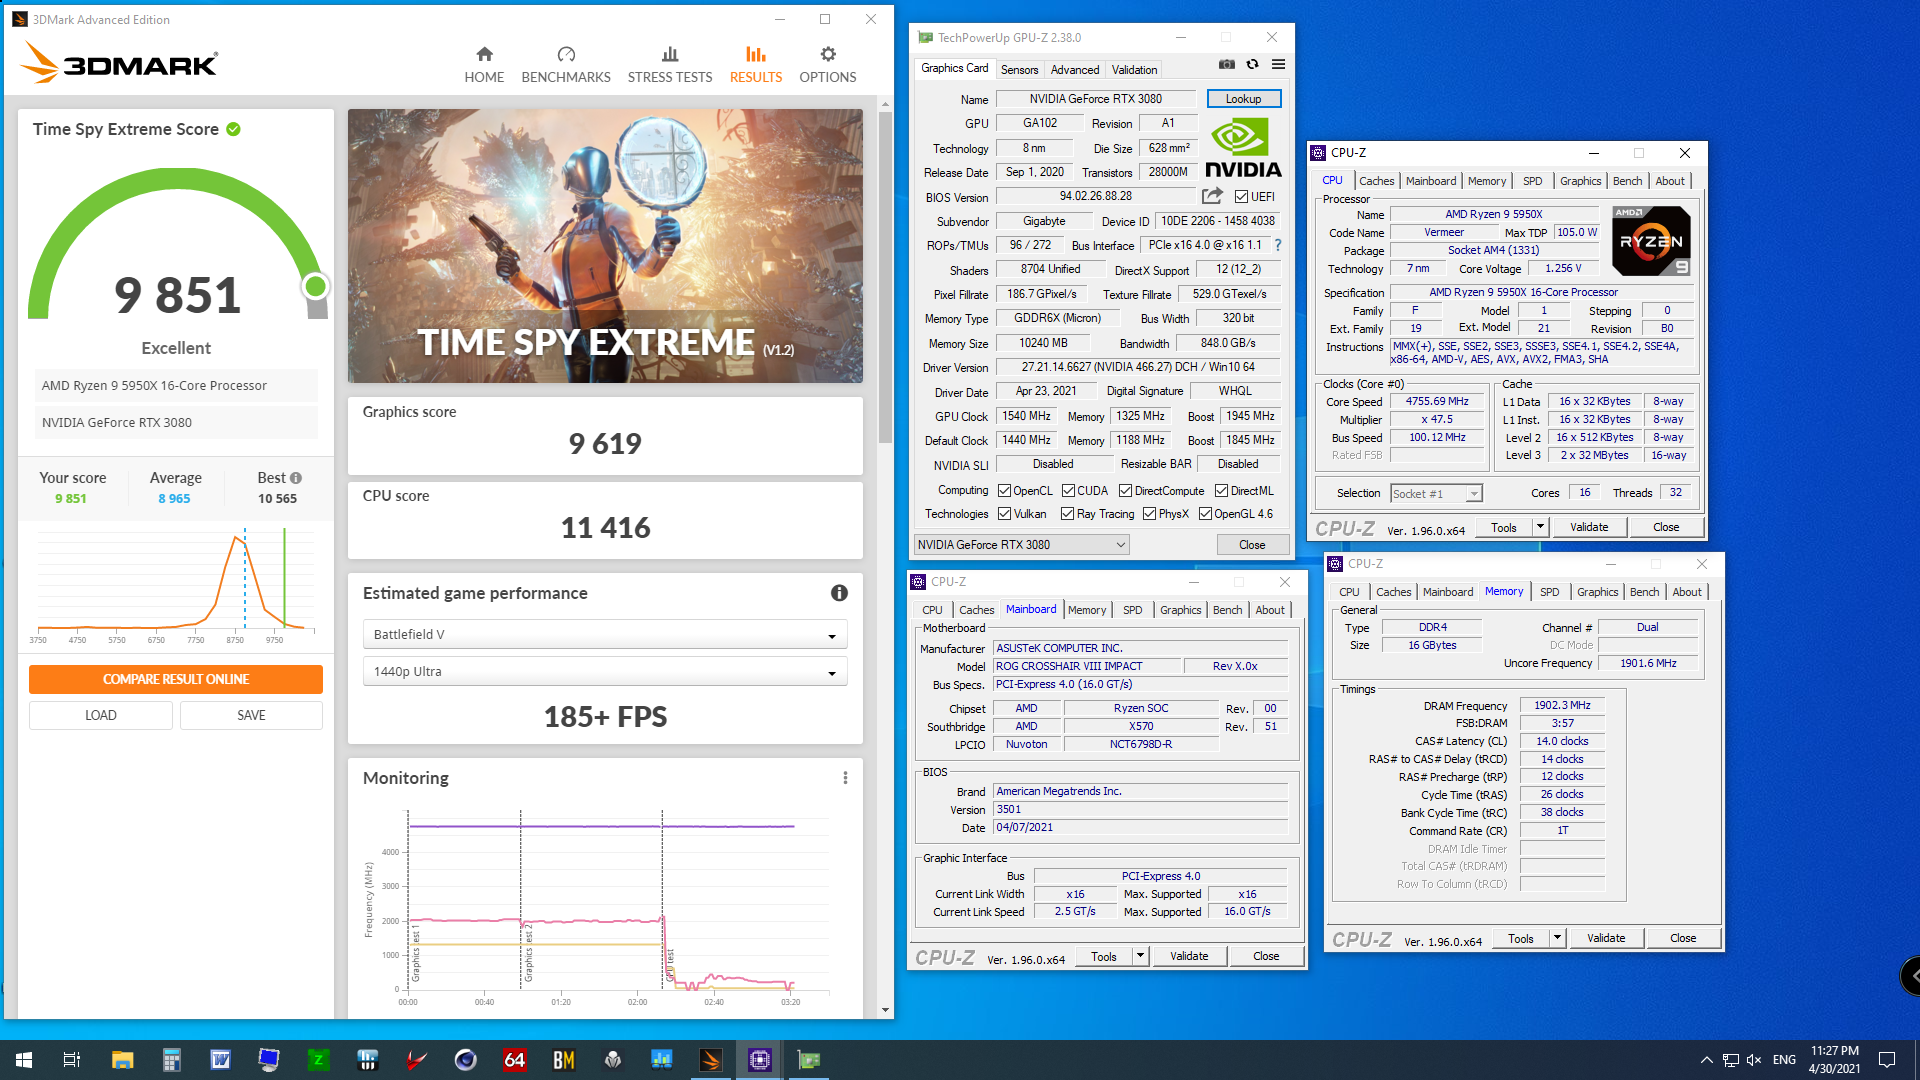Open the Socket #1 selection dropdown
This screenshot has width=1920, height=1080.
click(1436, 493)
